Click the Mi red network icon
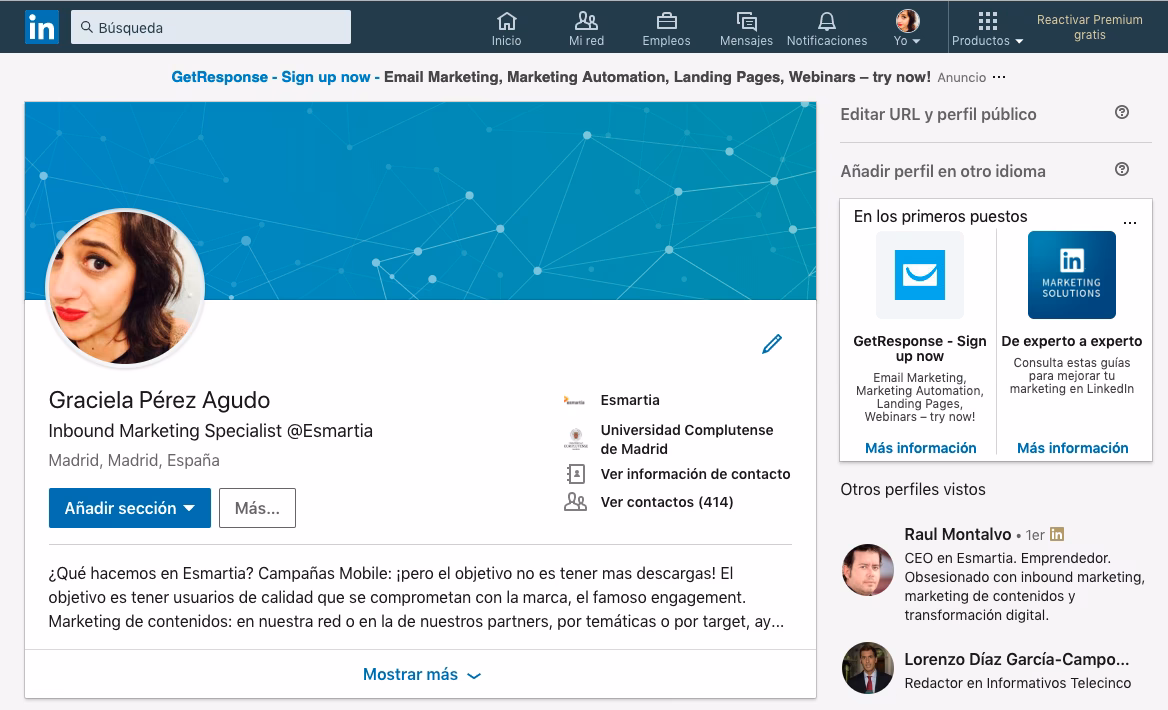Screen dimensions: 1168x710 (x=586, y=22)
